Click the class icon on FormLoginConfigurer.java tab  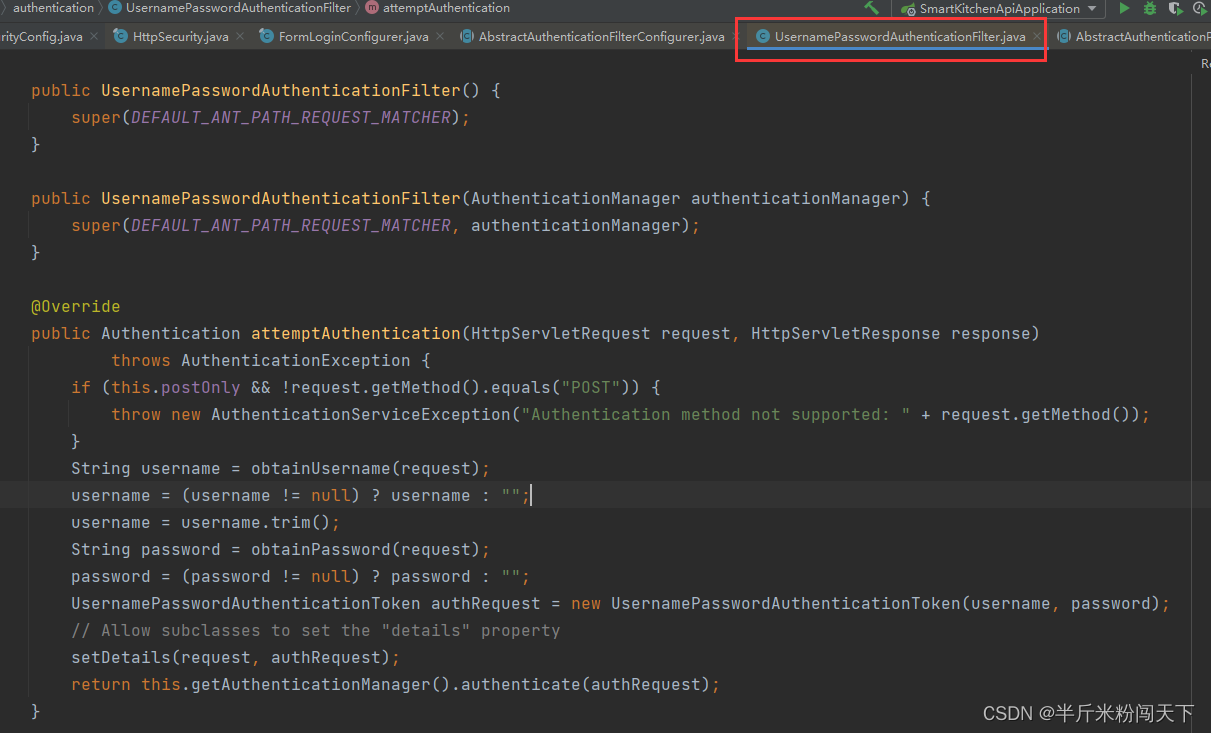point(266,35)
